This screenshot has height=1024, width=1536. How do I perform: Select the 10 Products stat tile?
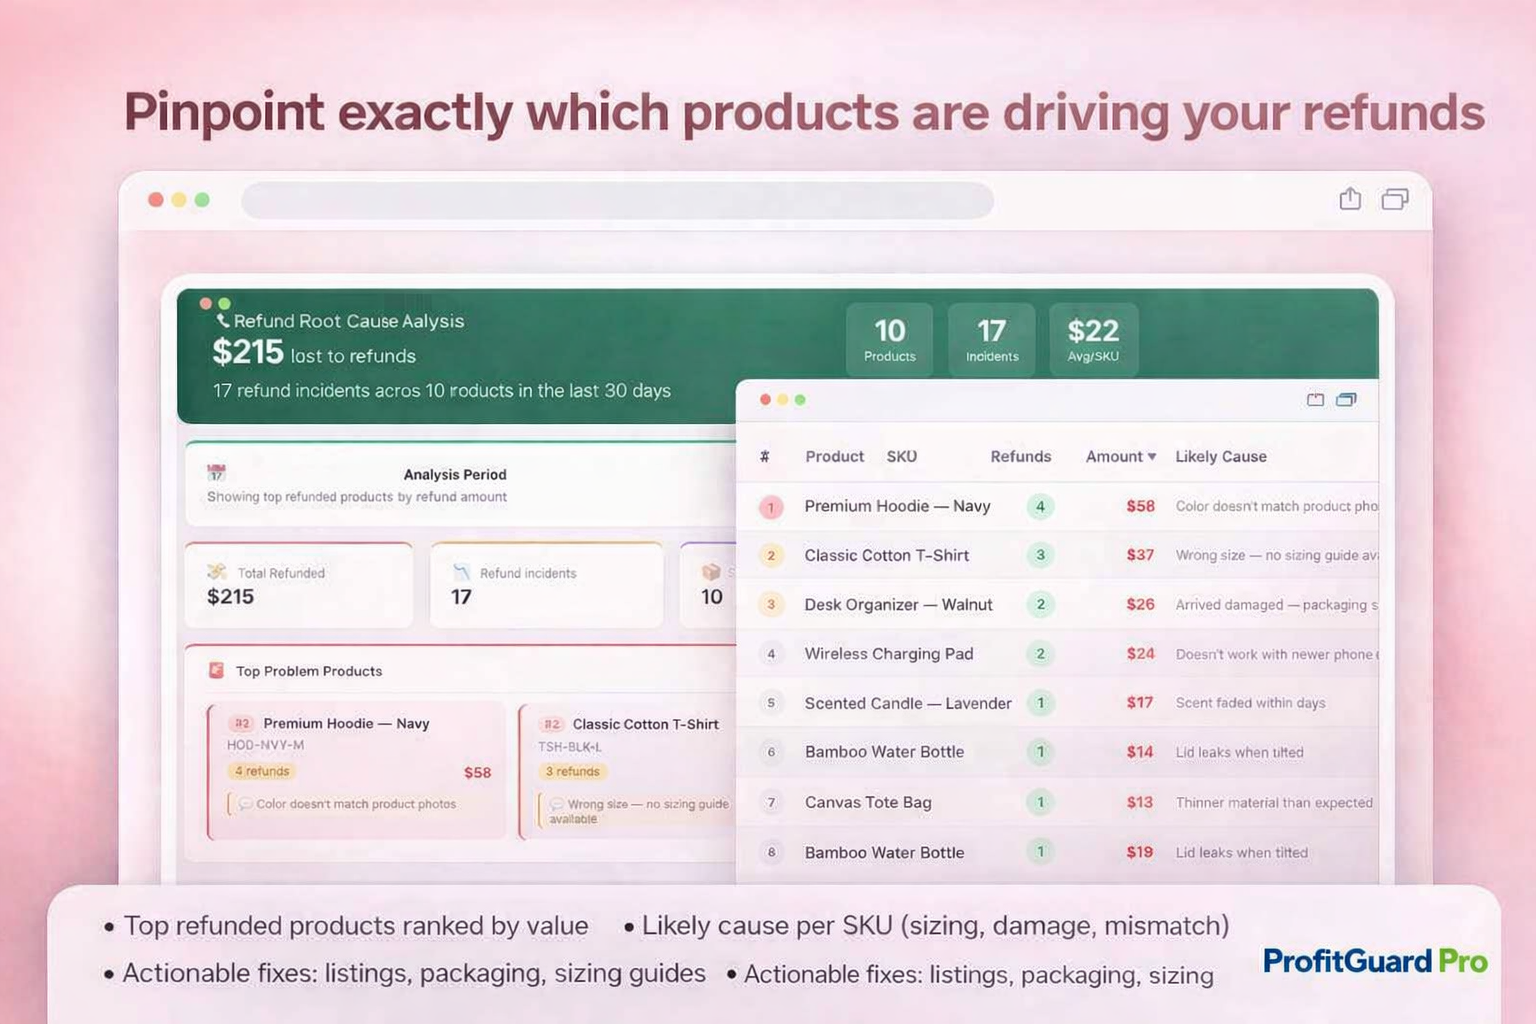(x=889, y=340)
